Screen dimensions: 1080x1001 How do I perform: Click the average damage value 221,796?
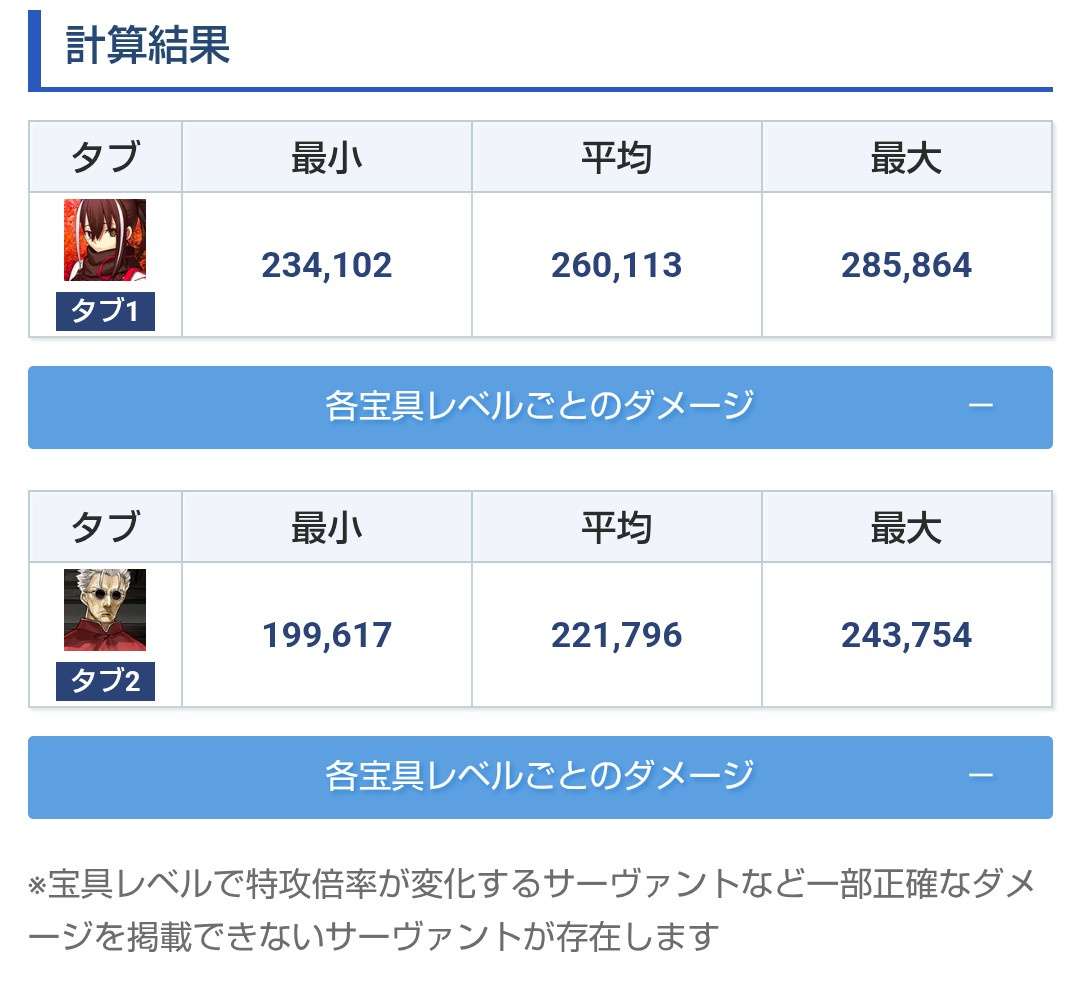(x=616, y=635)
